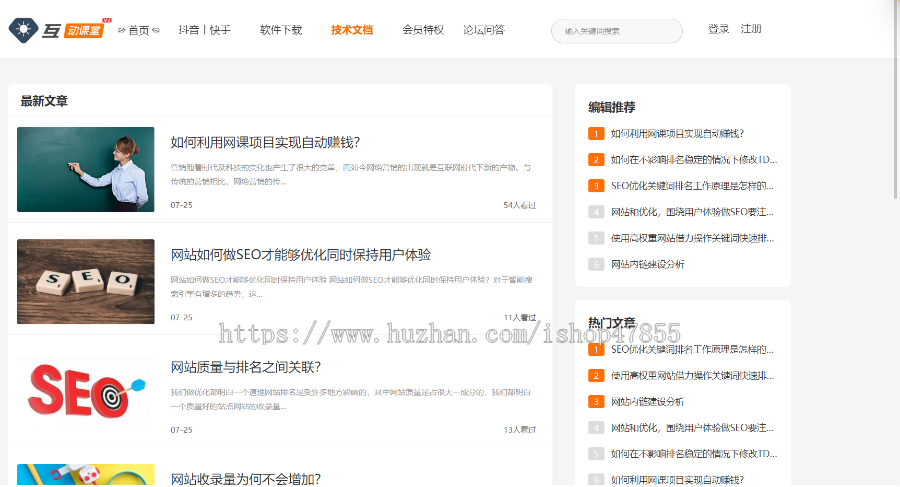Click the 登录 link
Screen dimensions: 900x487
coord(718,29)
